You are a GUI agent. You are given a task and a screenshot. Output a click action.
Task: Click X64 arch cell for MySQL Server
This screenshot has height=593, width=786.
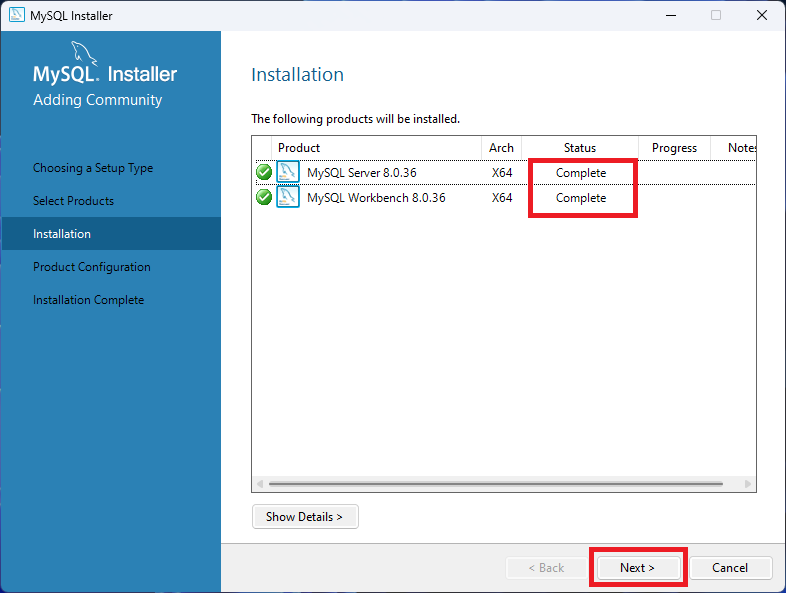point(502,172)
